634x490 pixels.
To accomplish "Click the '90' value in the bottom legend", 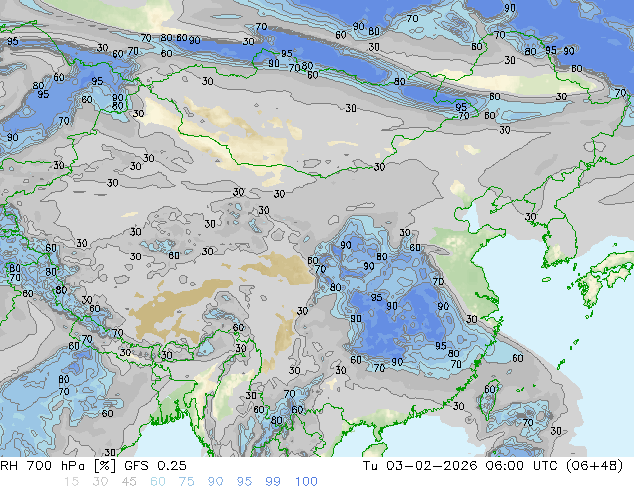I will click(x=215, y=482).
